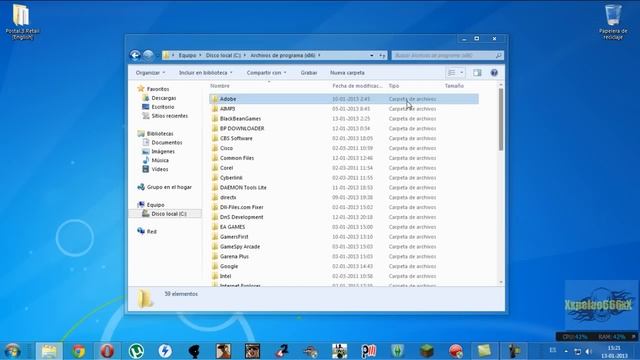
Task: Click the change view icon
Action: (452, 73)
